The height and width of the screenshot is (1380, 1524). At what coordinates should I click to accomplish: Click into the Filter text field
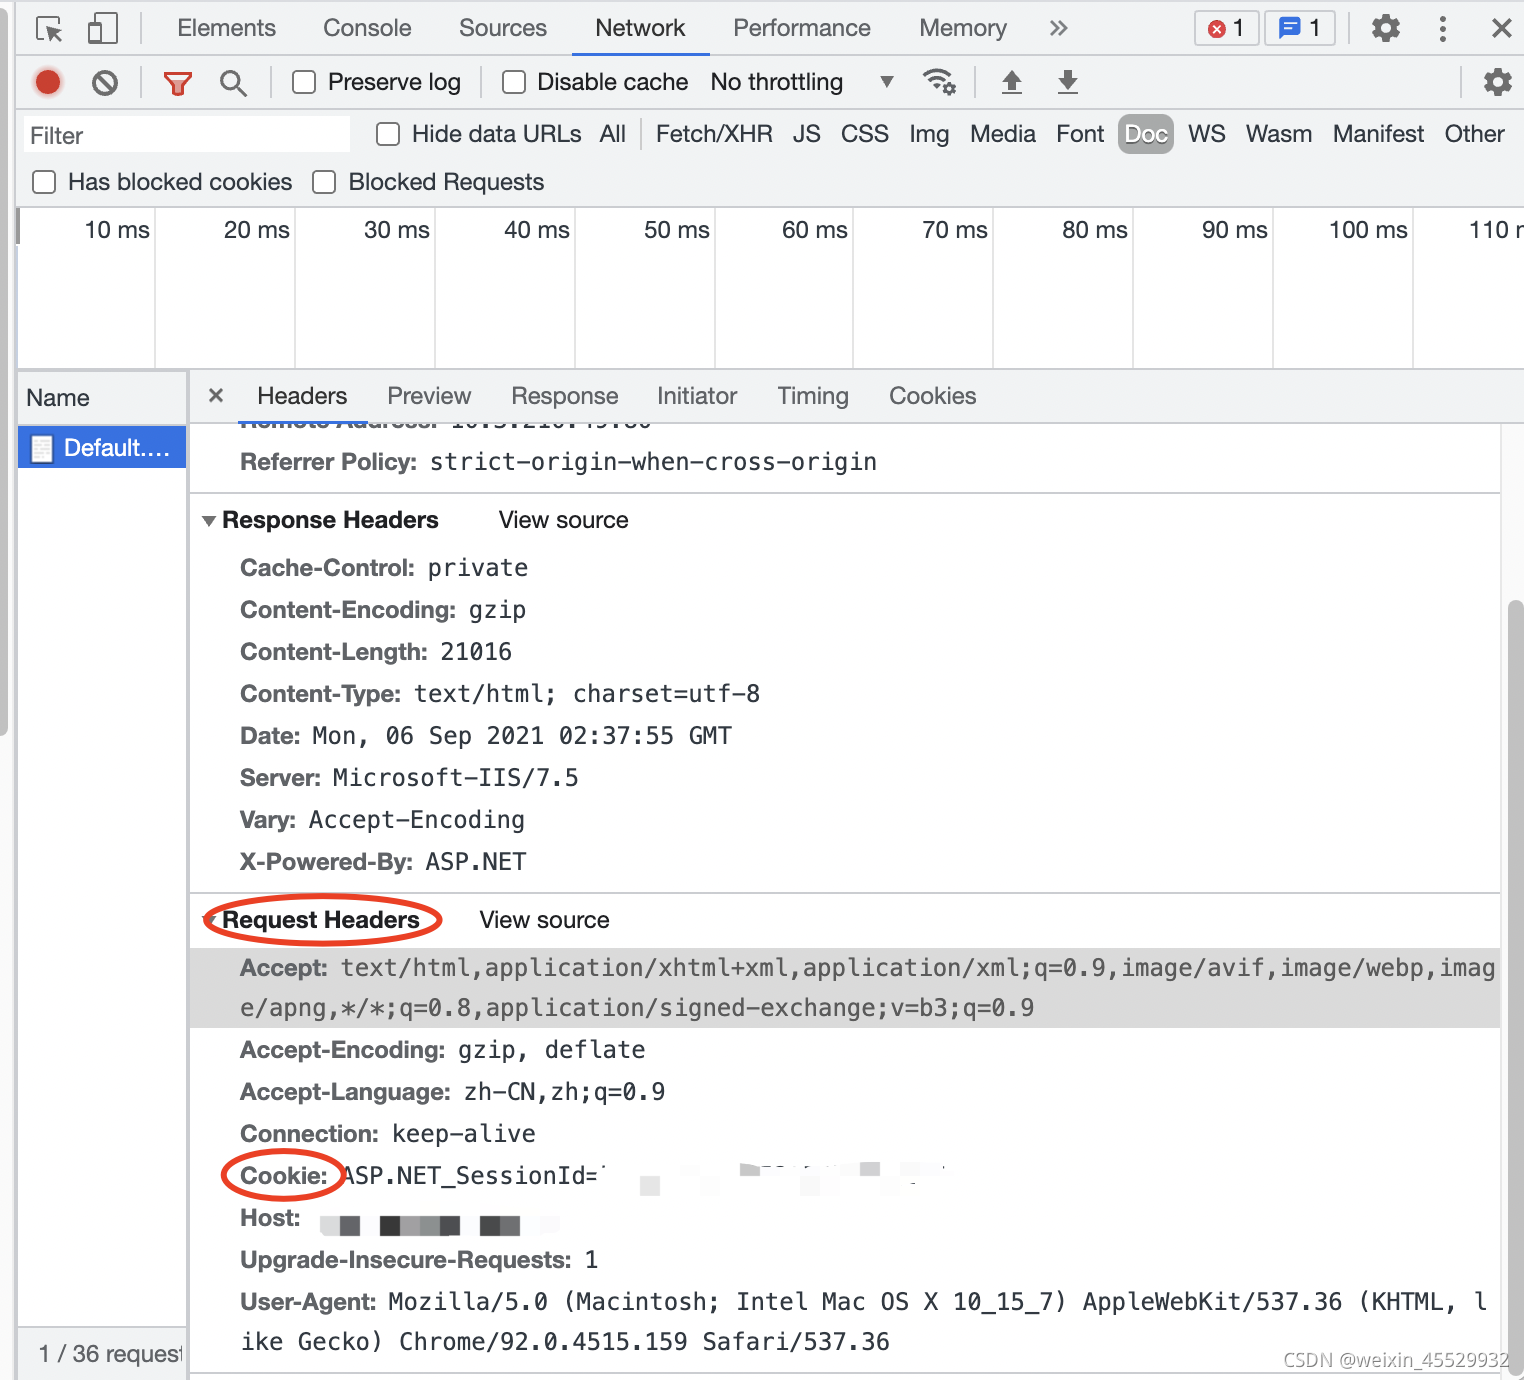pos(187,135)
